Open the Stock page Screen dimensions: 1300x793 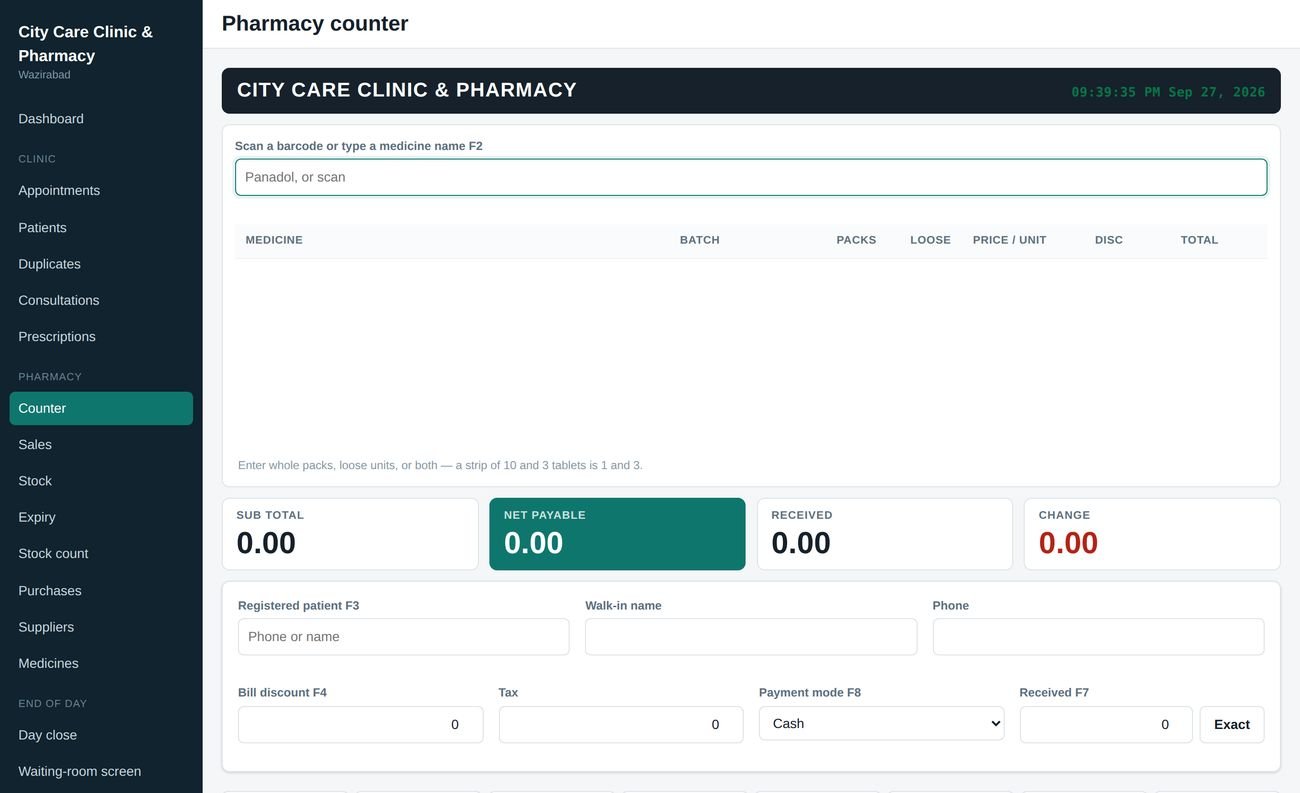tap(101, 481)
